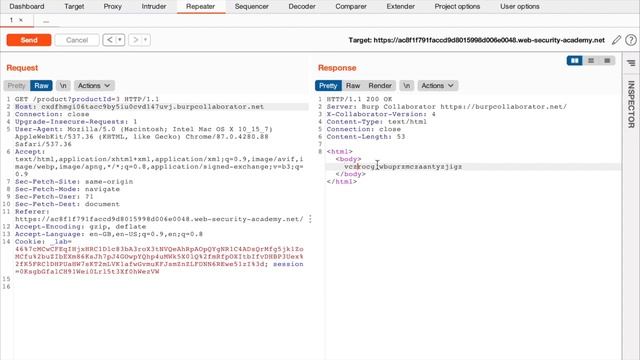Viewport: 640px width, 360px height.
Task: Go back to previous request in history
Action: (x=109, y=40)
